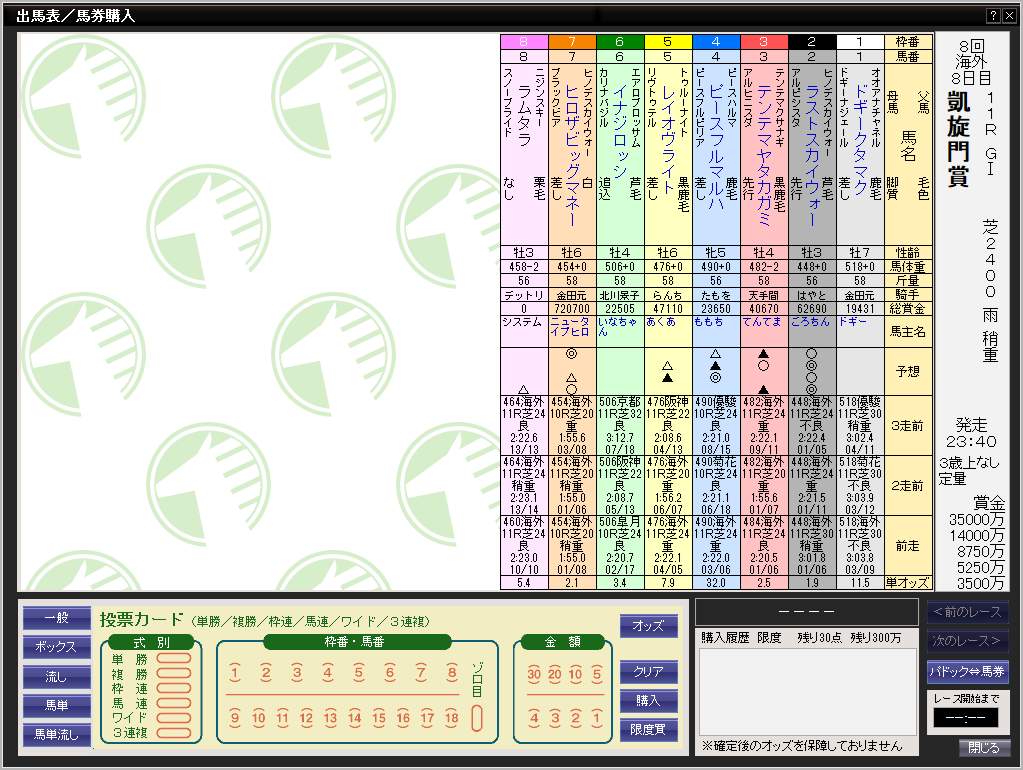Mark horse number 7 on voting card

pos(422,673)
